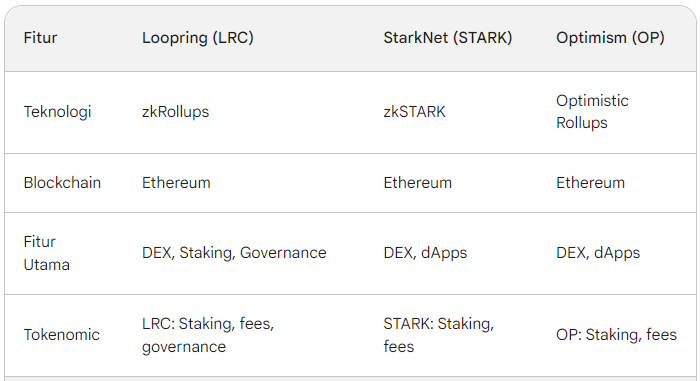Click the Fitur Utama row label

tap(46, 253)
